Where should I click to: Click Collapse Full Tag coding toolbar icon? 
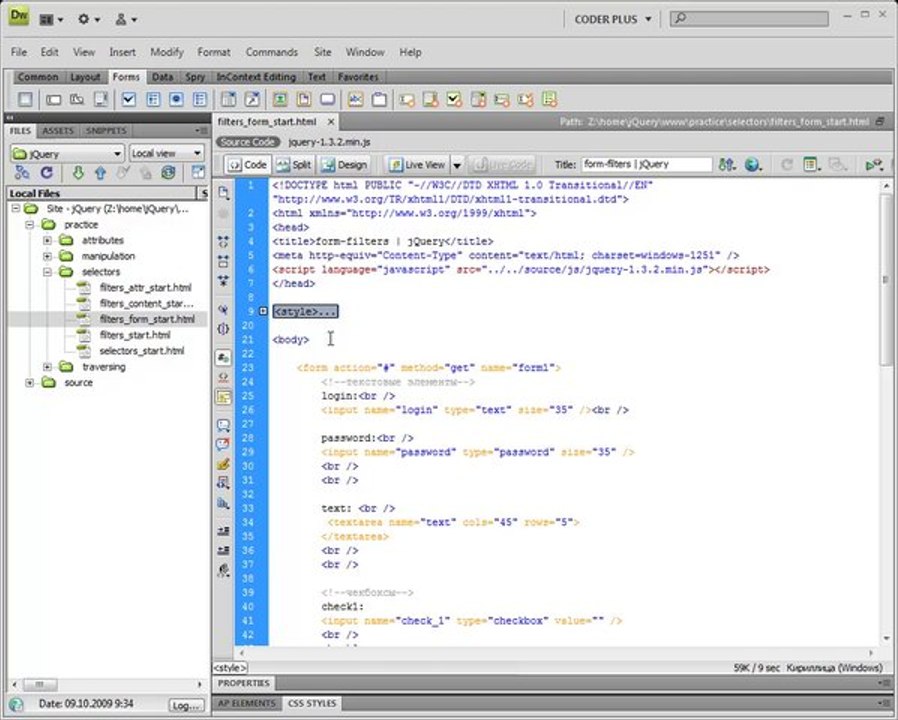tap(223, 242)
